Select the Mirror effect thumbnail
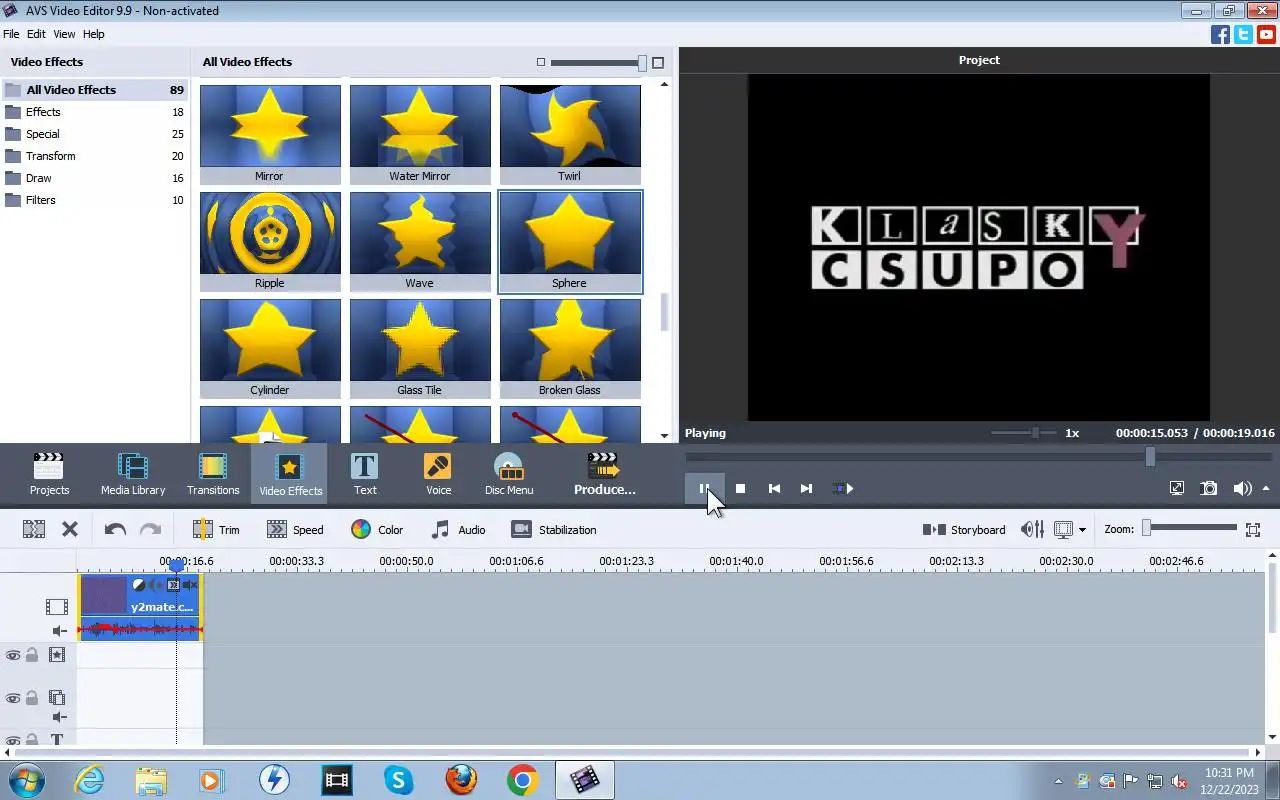The image size is (1280, 800). [270, 133]
